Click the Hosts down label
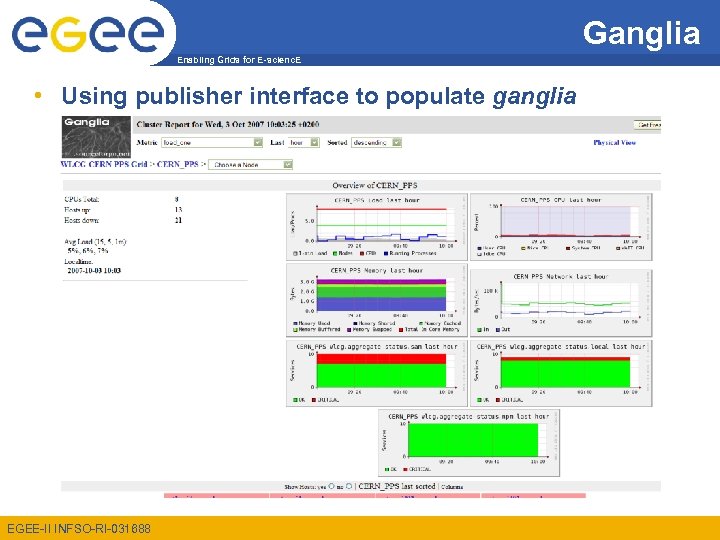The width and height of the screenshot is (720, 540). [81, 220]
